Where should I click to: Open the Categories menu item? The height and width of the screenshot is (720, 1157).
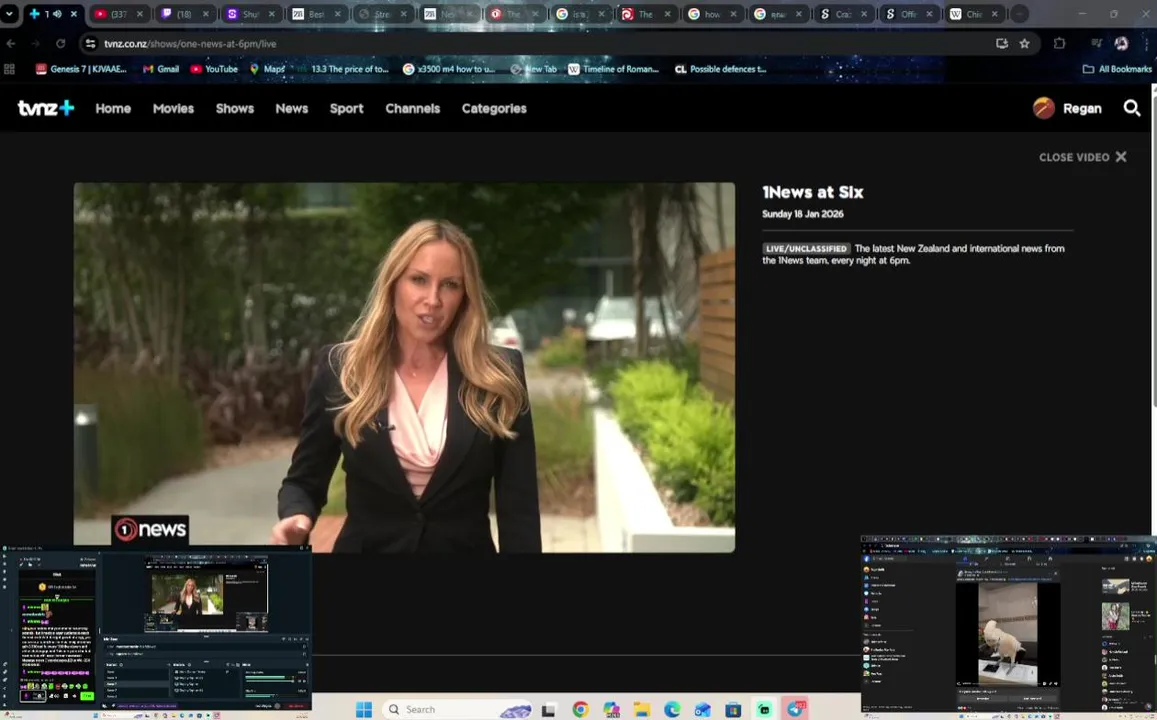point(494,108)
